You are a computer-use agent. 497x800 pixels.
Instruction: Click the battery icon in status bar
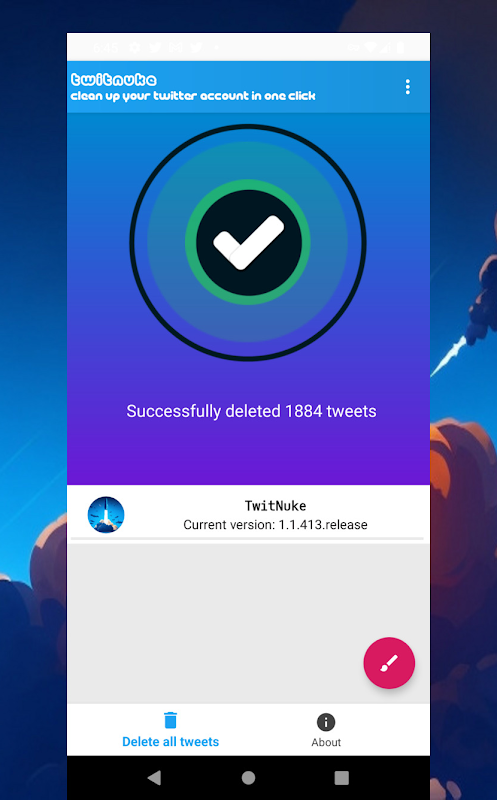(401, 47)
